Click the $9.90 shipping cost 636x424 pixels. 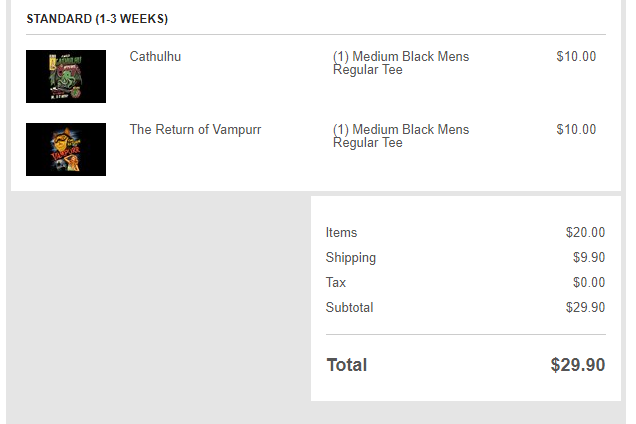point(589,257)
